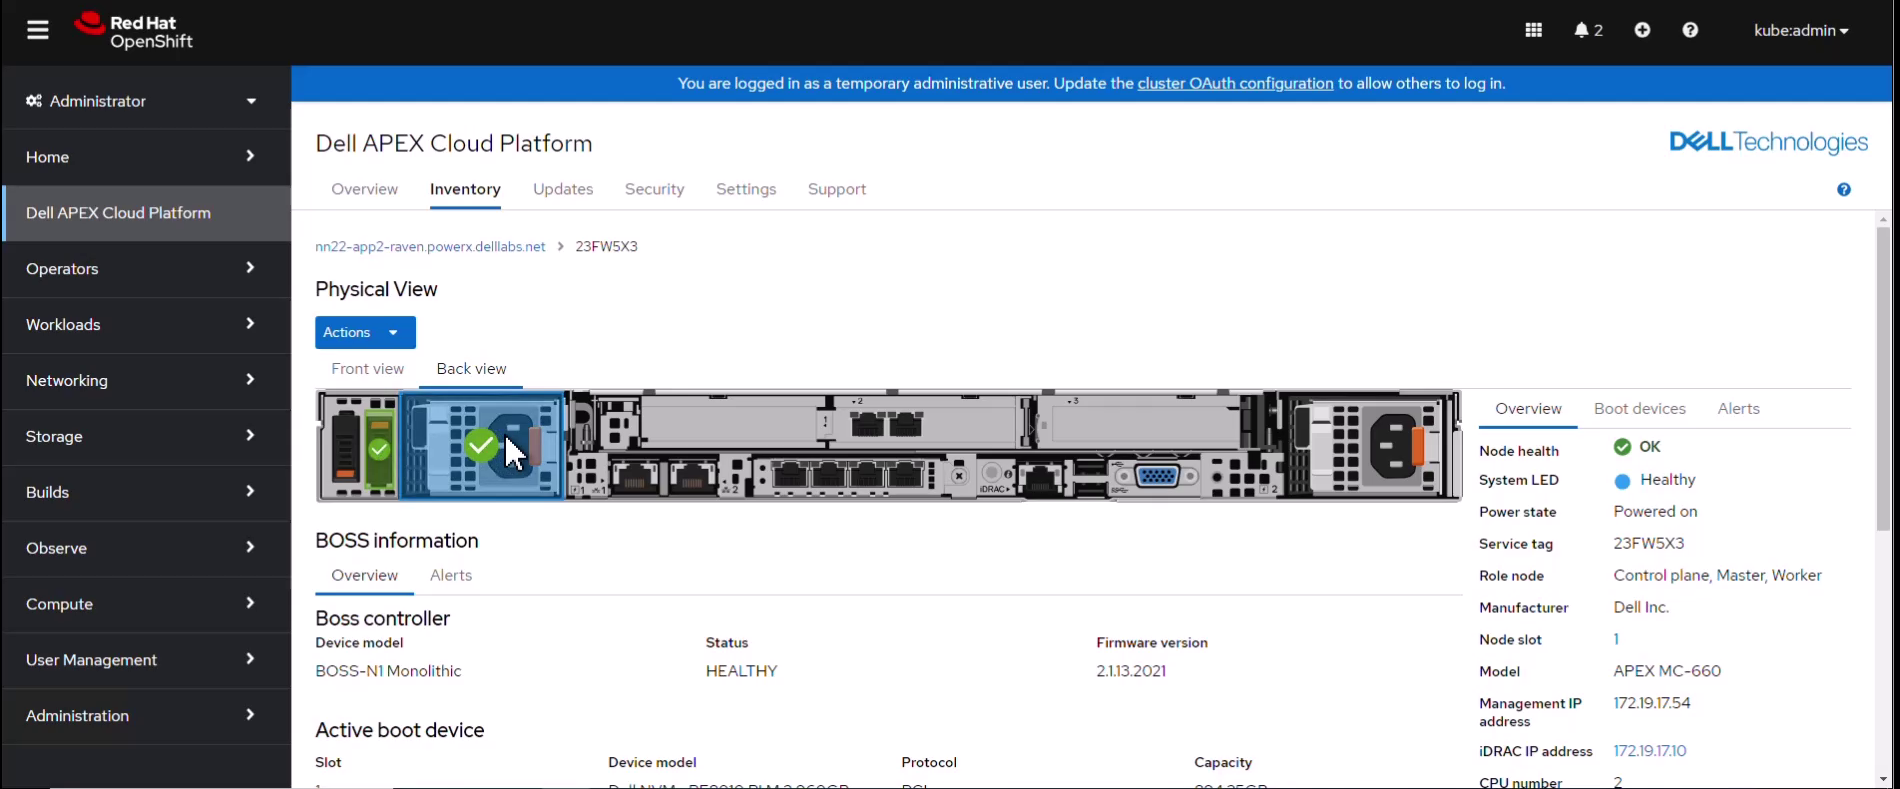
Task: Open the help question mark menu in the header
Action: click(x=1690, y=30)
